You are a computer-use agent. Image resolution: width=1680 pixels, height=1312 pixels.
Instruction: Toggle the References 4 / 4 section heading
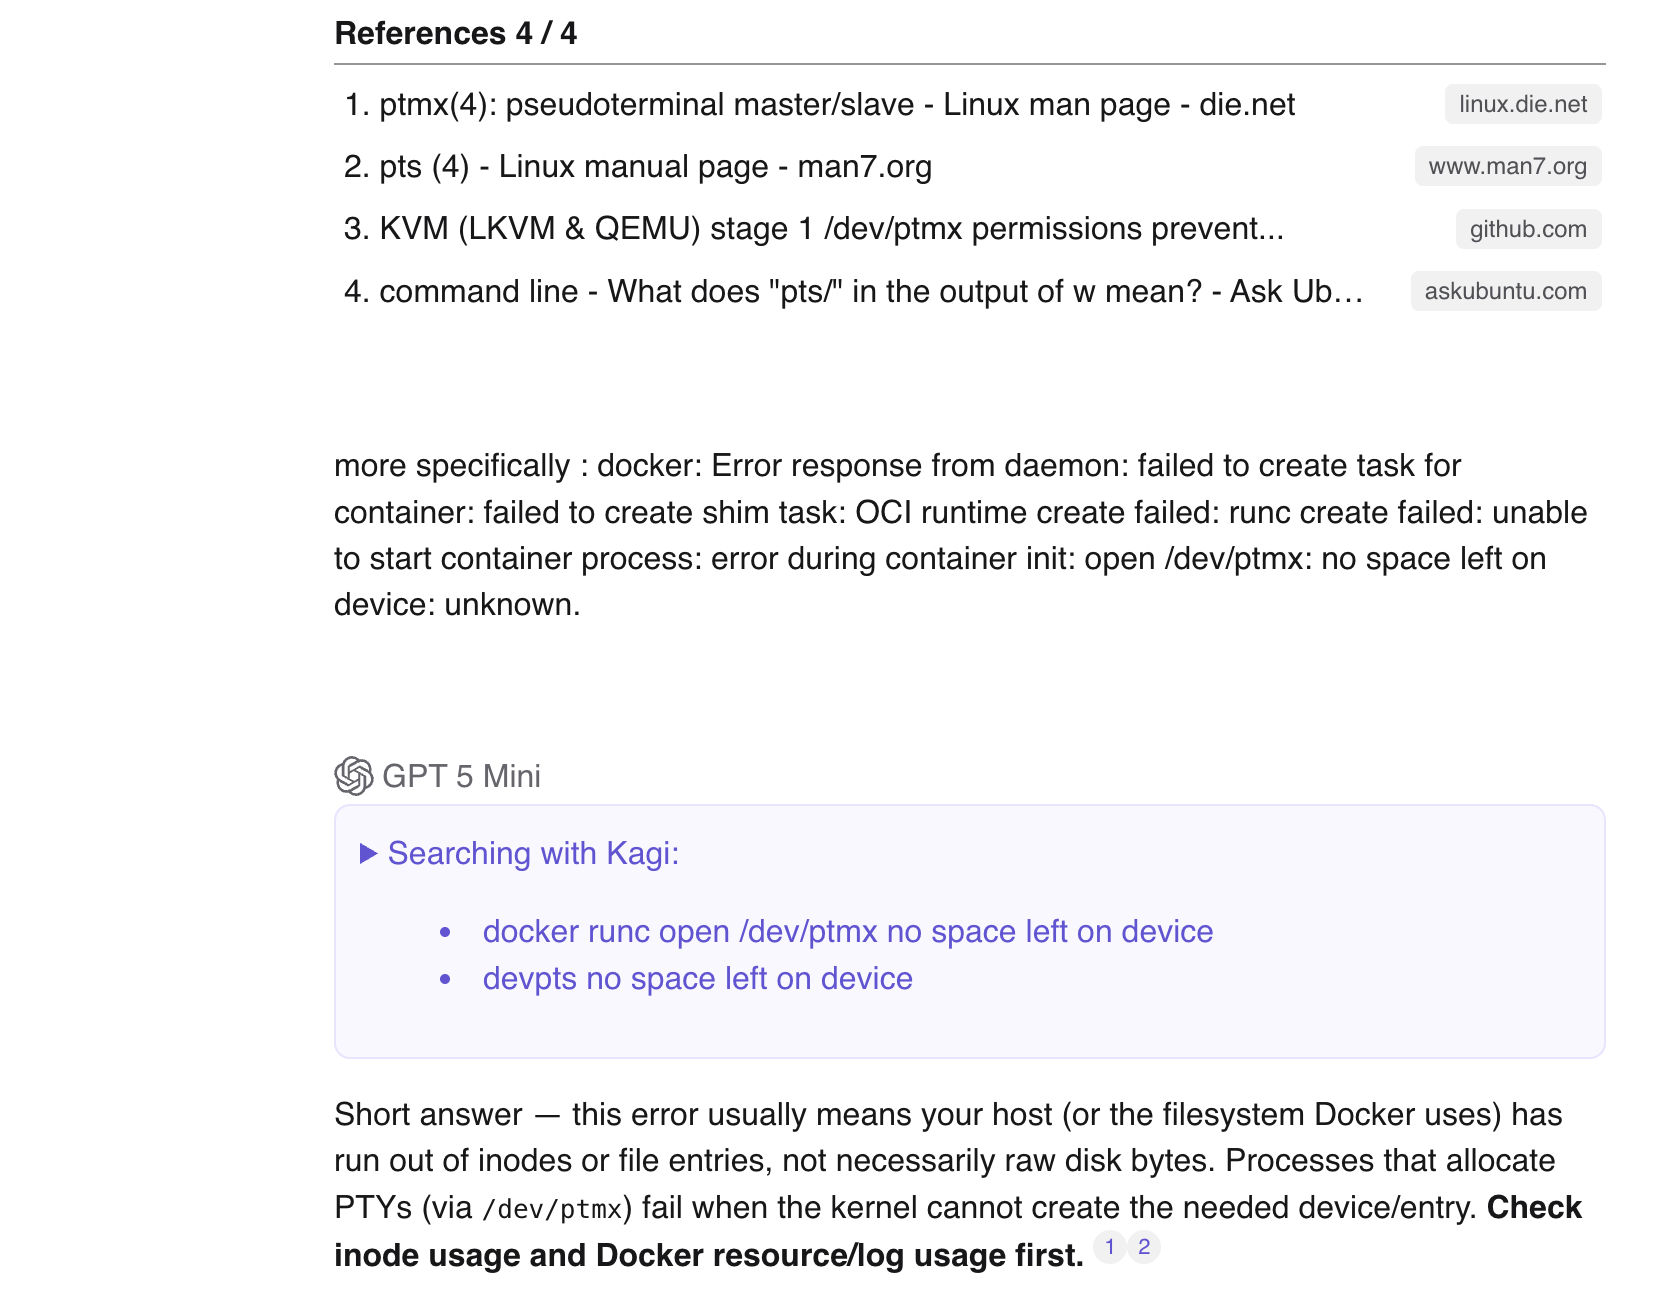tap(456, 33)
